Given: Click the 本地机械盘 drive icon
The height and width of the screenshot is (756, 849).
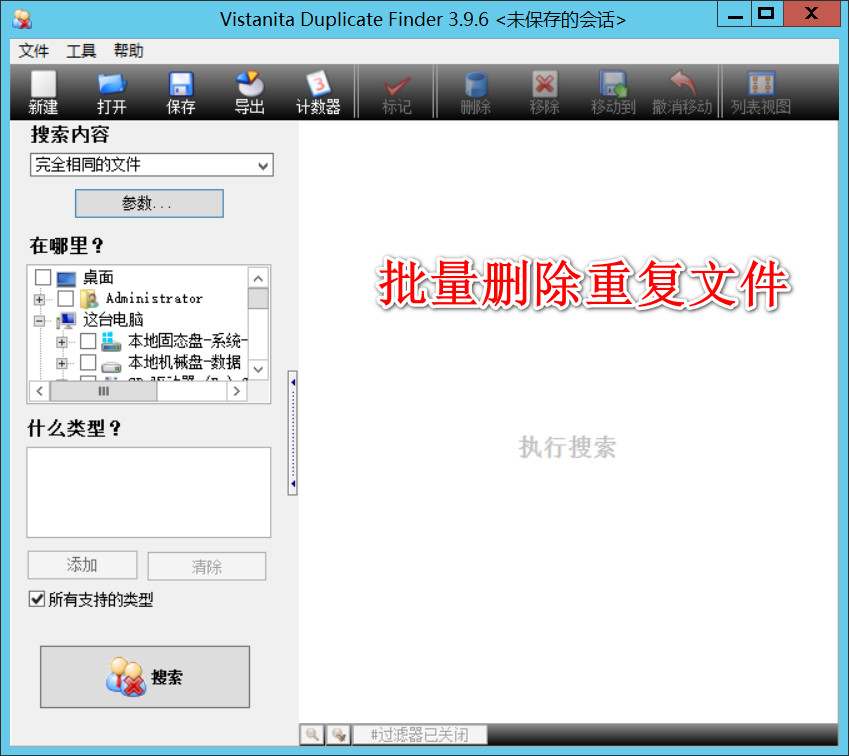Looking at the screenshot, I should [x=112, y=366].
